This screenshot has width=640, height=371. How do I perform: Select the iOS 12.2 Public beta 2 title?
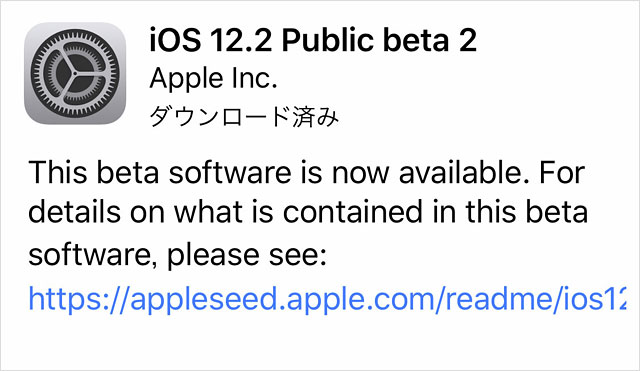pyautogui.click(x=313, y=40)
